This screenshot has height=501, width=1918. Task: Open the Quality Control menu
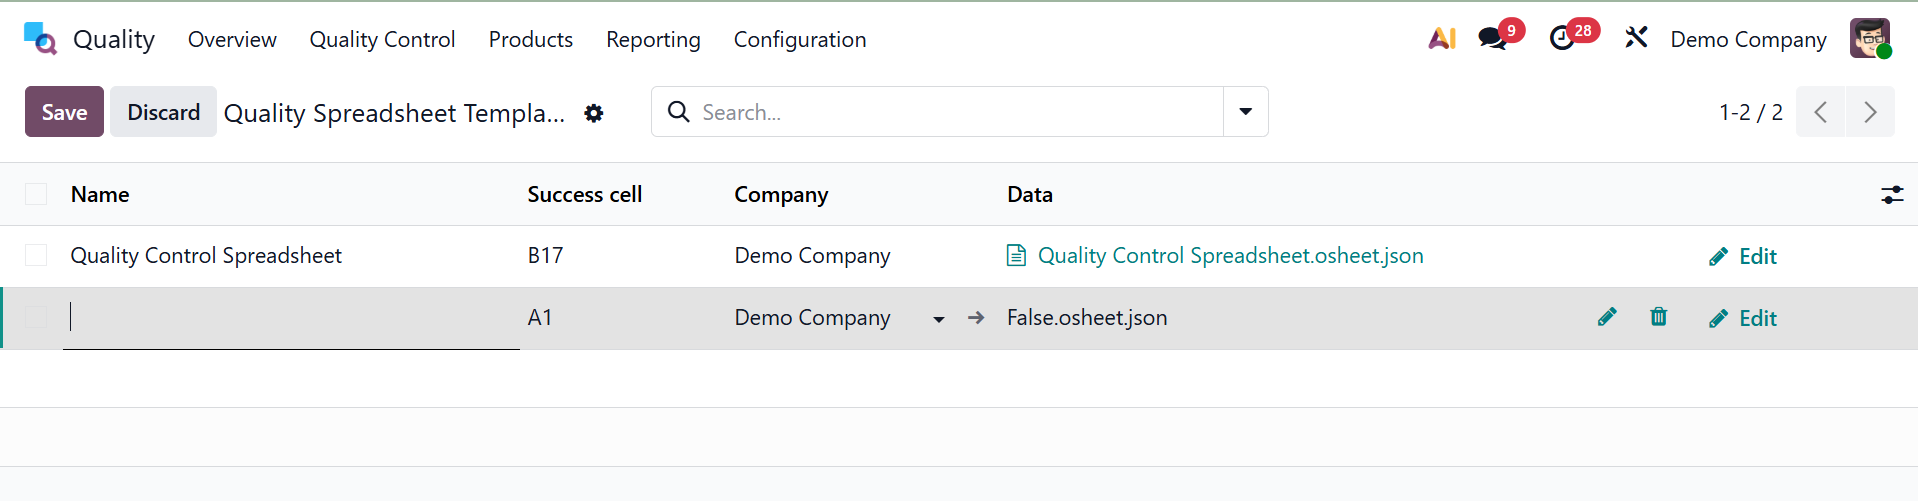(382, 39)
